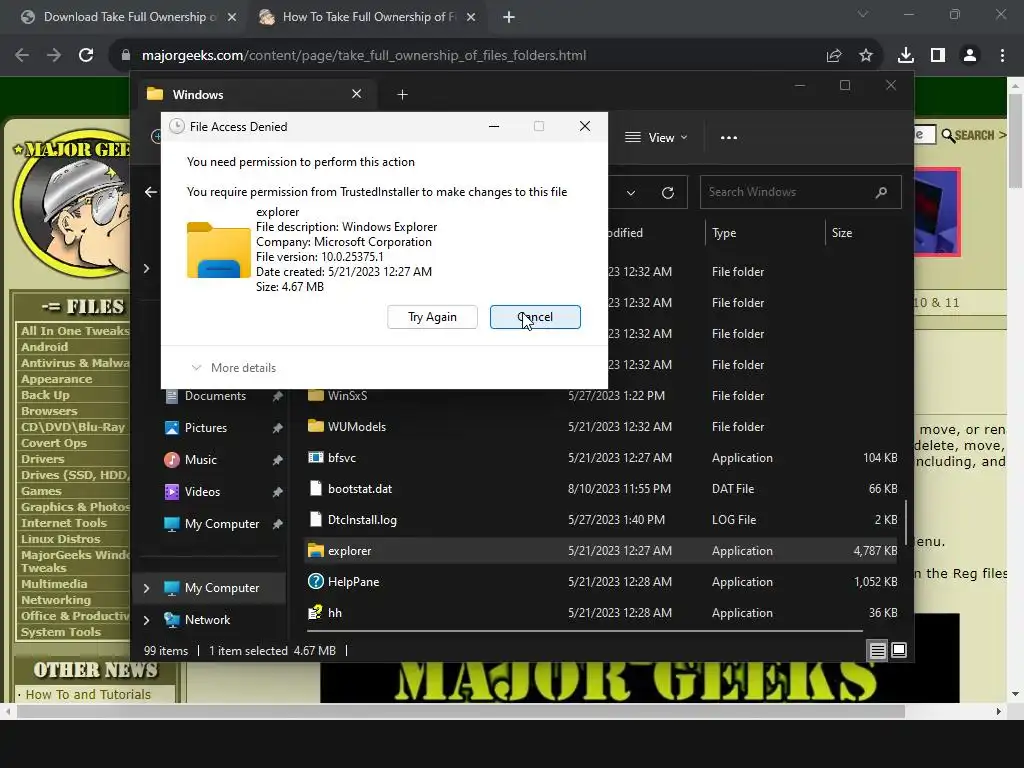Click the Chrome address bar URL
1024x768 pixels.
(364, 56)
